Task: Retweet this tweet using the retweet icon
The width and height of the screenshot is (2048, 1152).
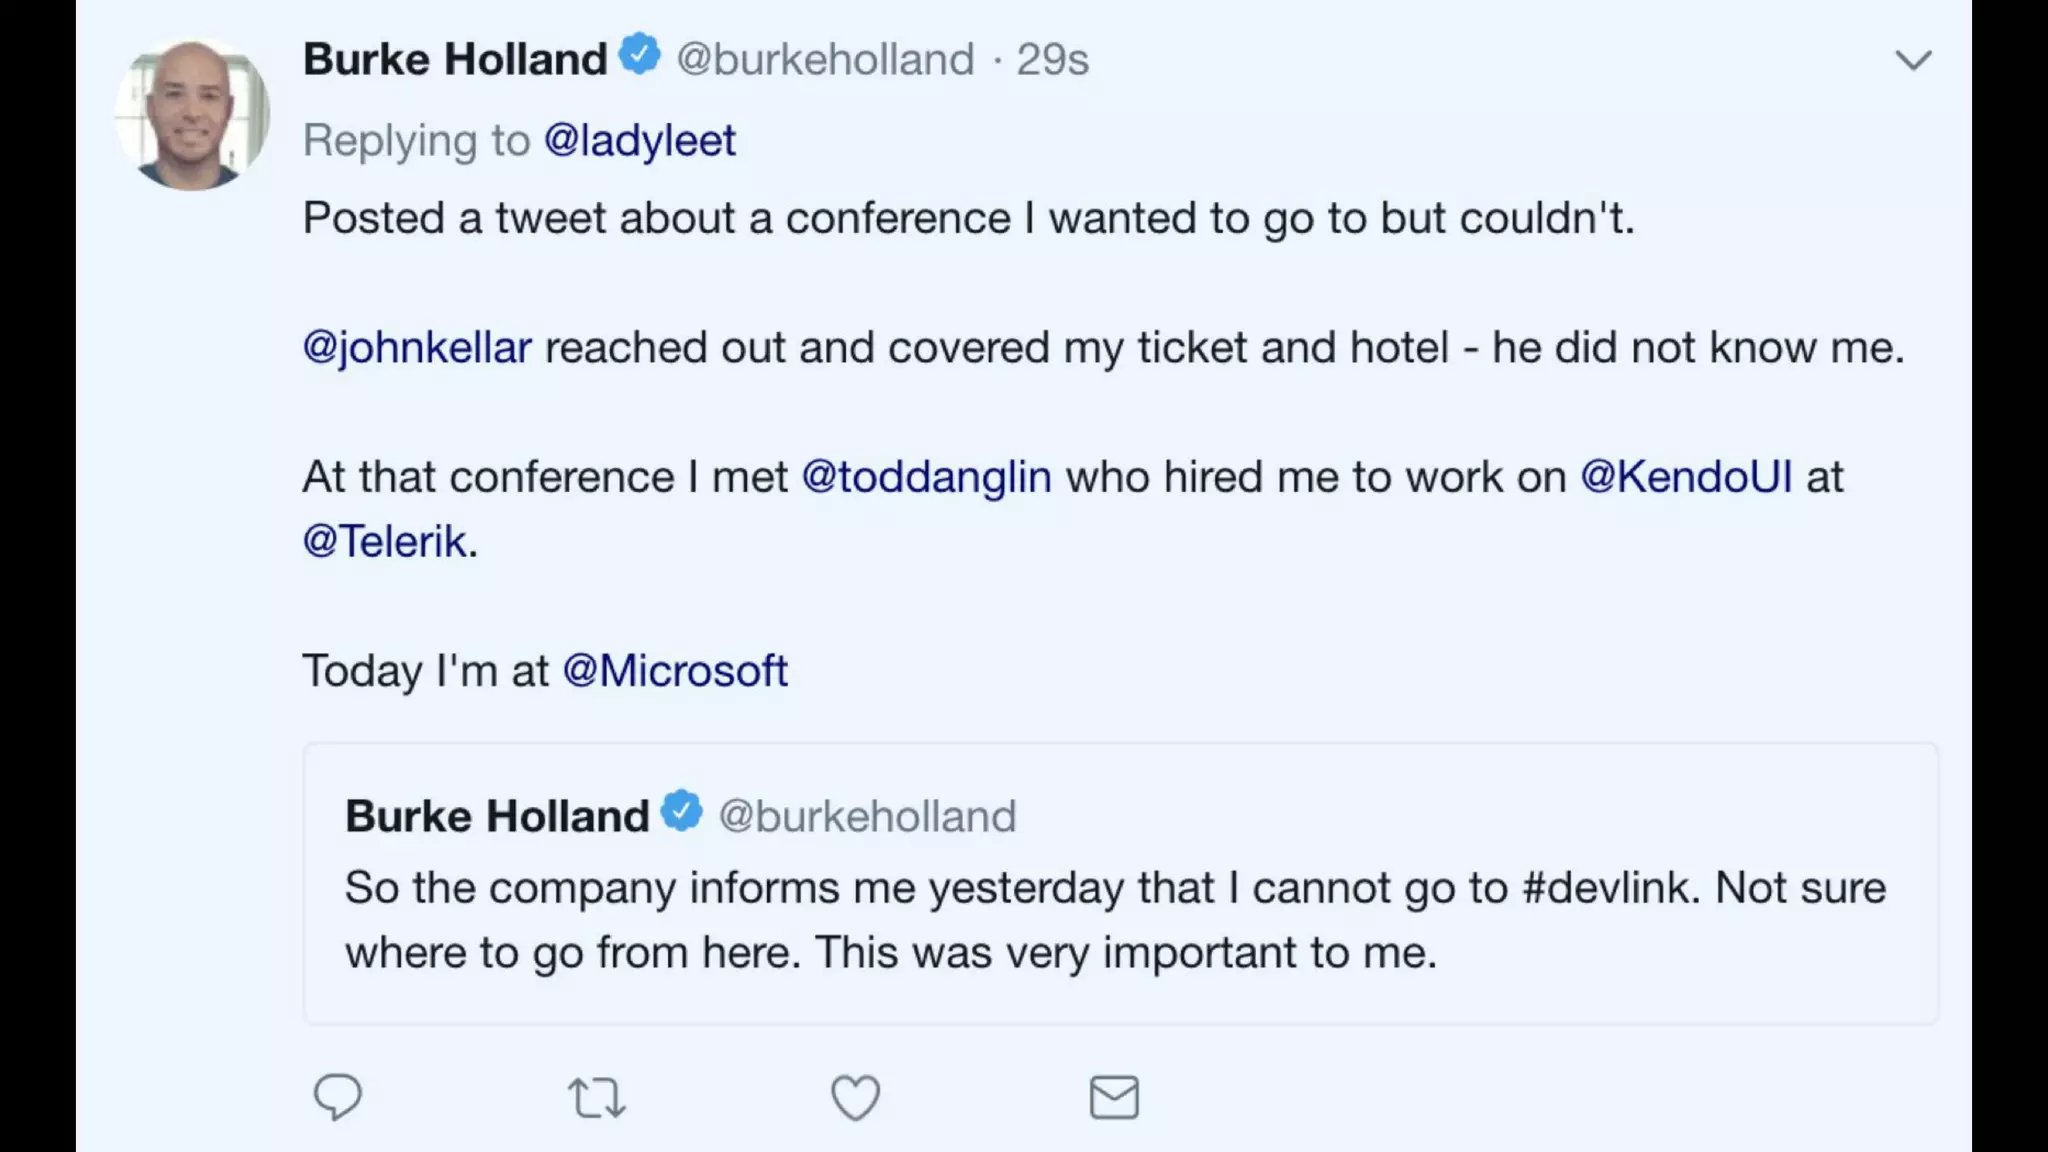Action: click(x=597, y=1097)
